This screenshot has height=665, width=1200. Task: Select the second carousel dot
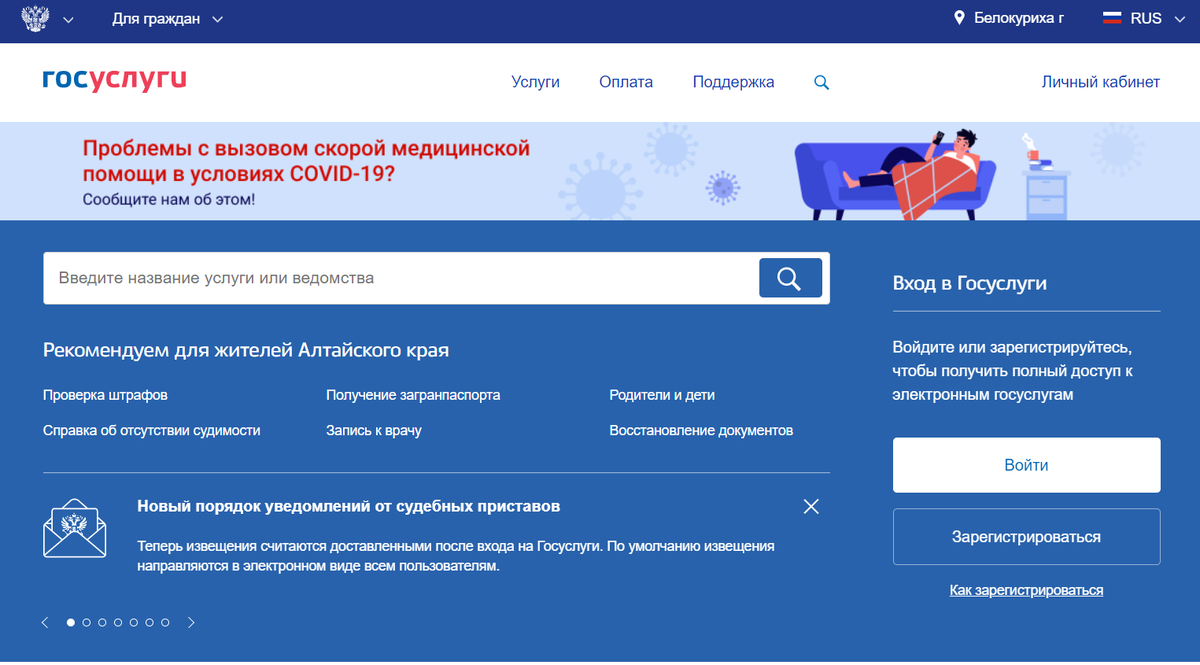pos(86,621)
